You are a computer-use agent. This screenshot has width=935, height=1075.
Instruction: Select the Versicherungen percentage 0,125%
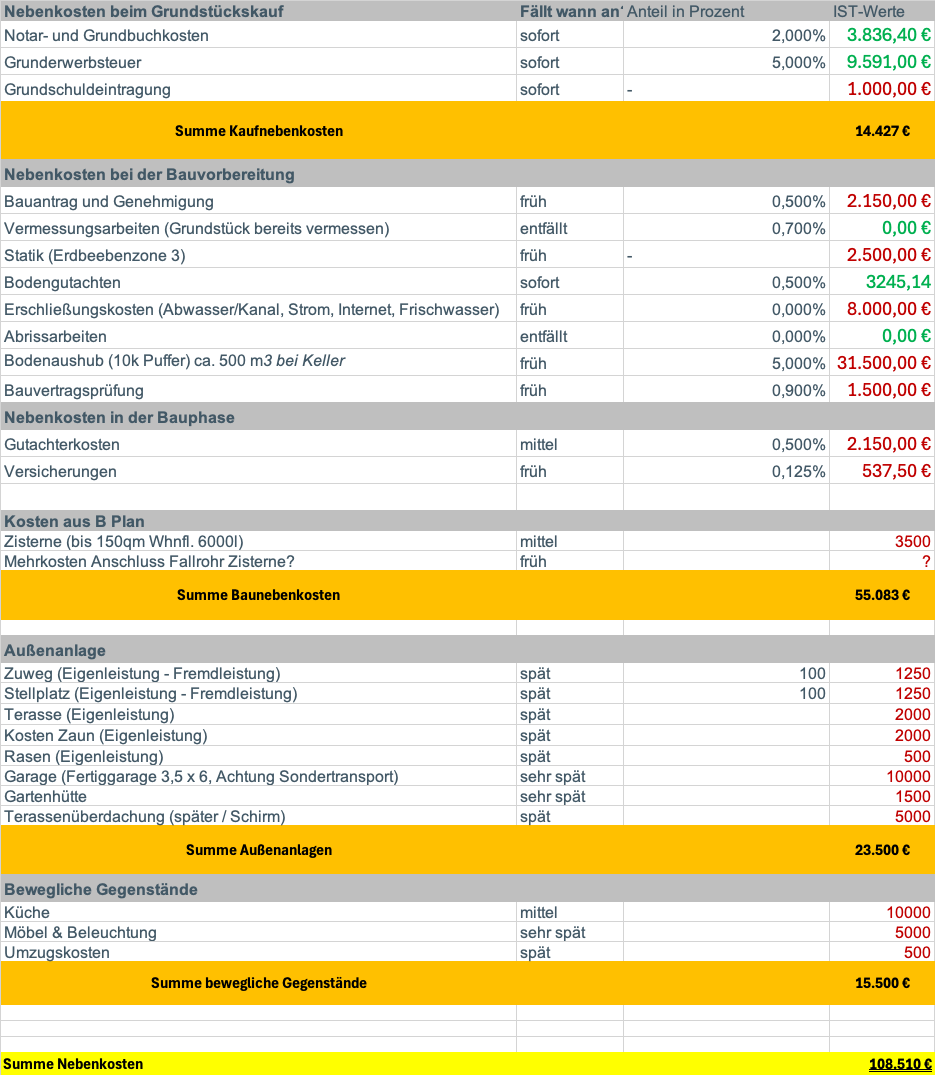point(798,471)
